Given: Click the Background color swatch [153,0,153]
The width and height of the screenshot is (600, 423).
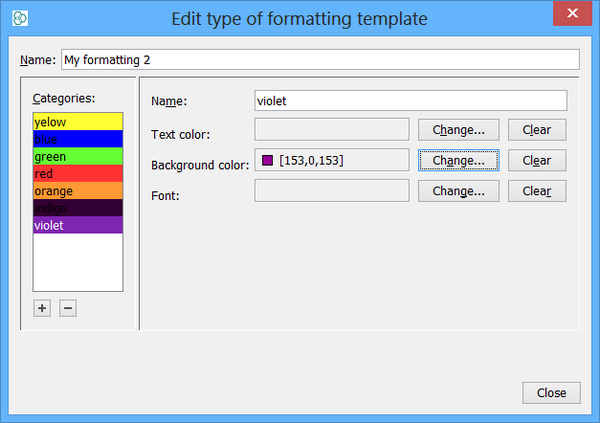Looking at the screenshot, I should (x=267, y=160).
